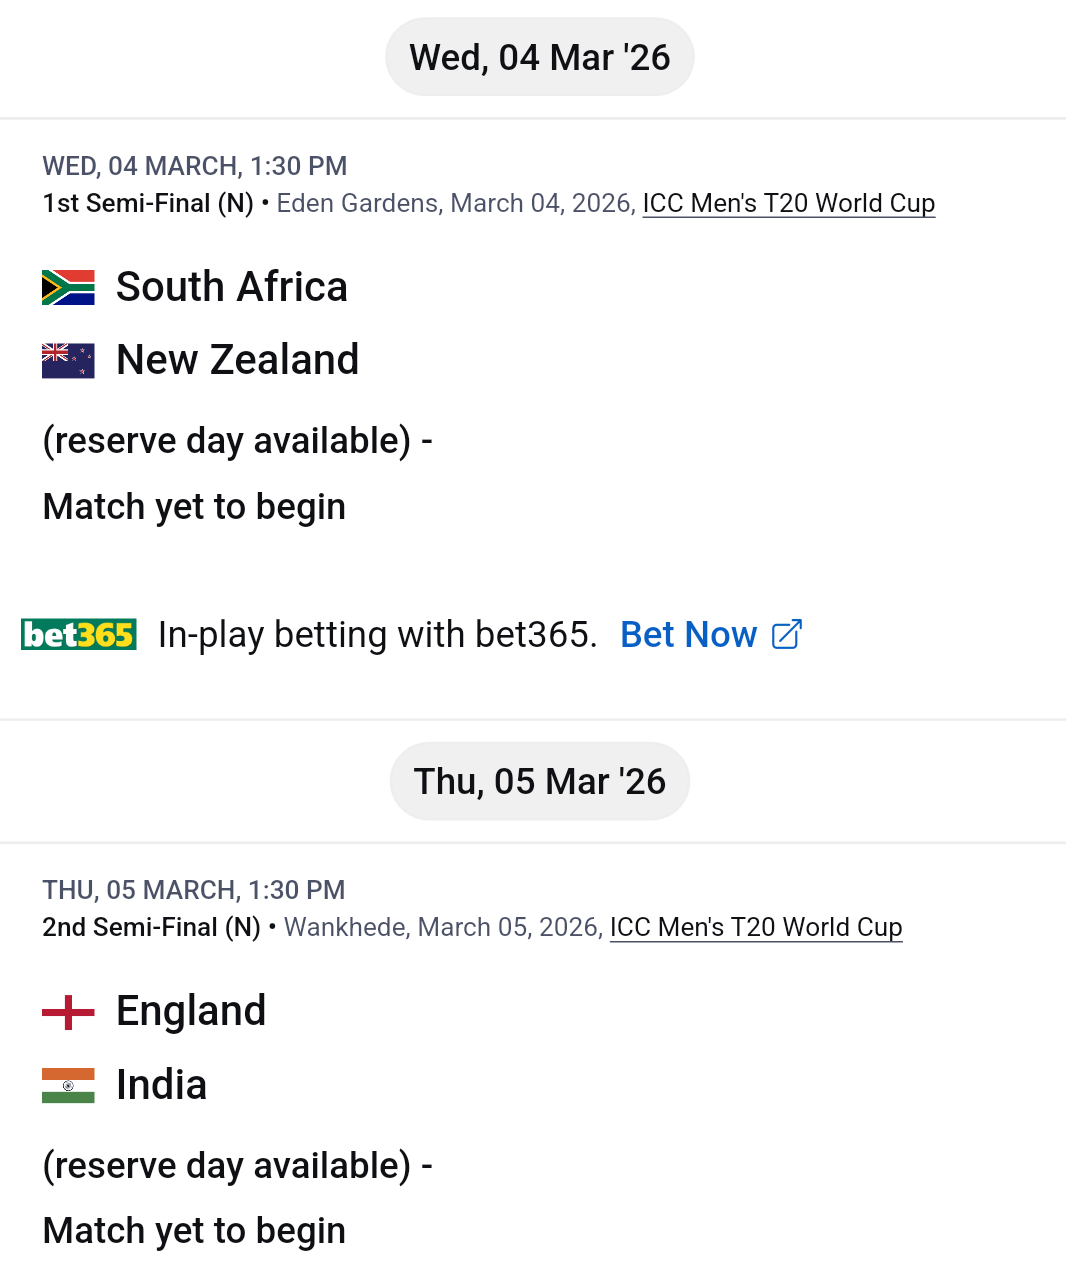This screenshot has width=1066, height=1278.
Task: Click the New Zealand flag icon
Action: click(68, 361)
